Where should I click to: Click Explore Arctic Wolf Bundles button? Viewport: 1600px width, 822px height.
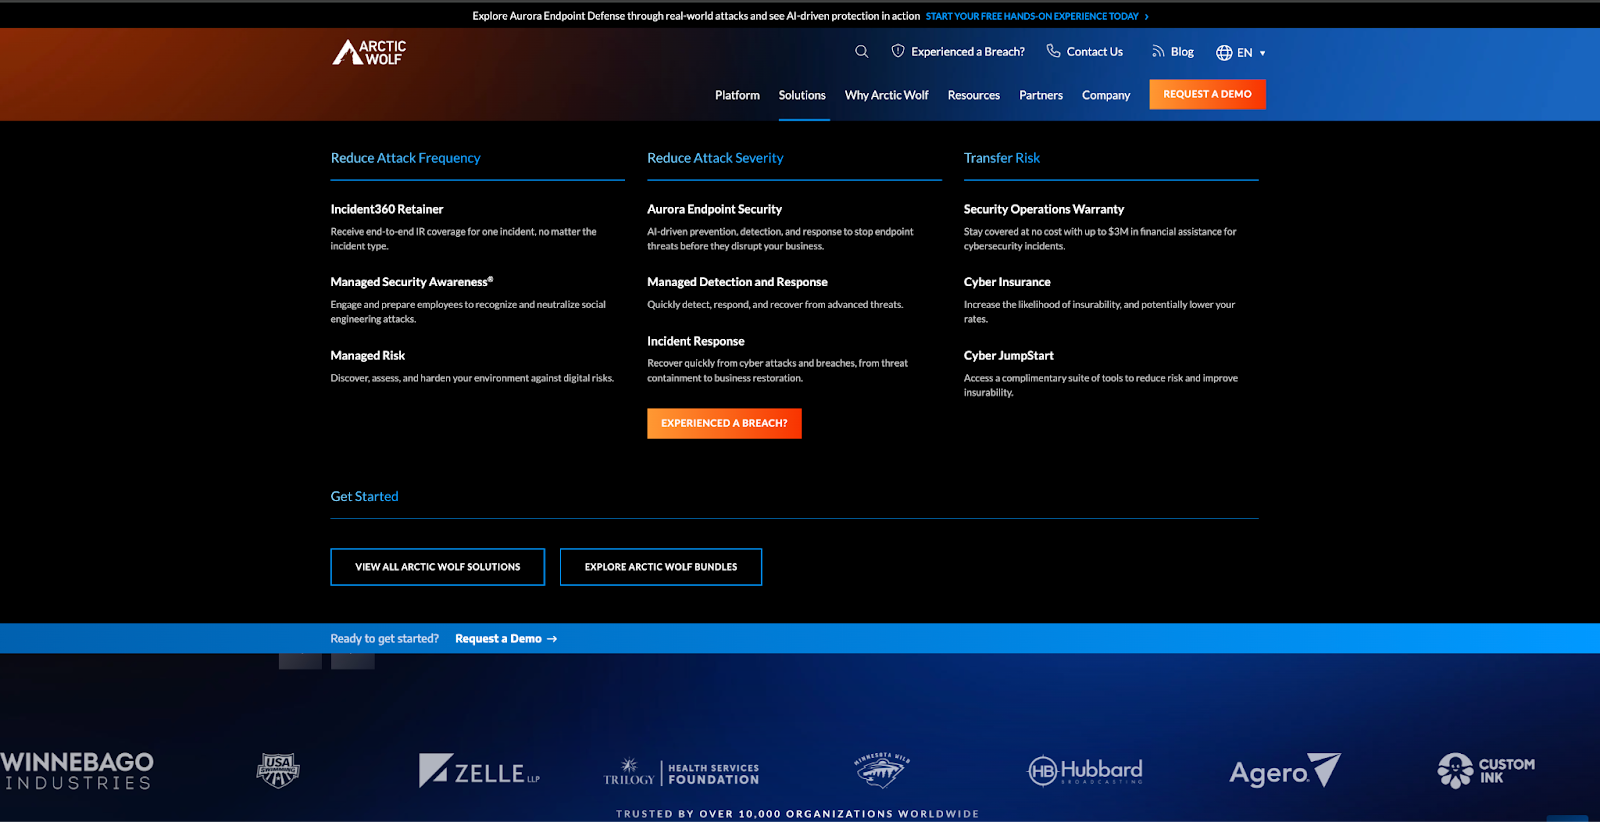point(661,567)
